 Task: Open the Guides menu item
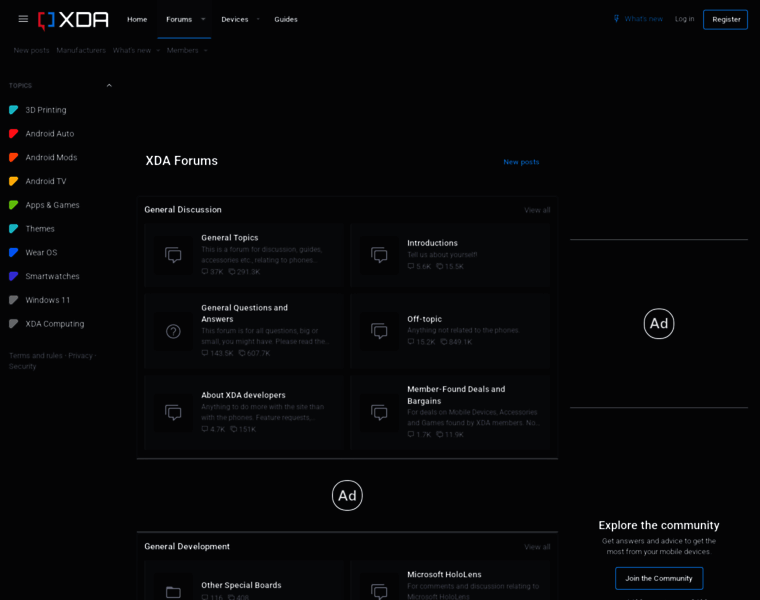point(286,19)
